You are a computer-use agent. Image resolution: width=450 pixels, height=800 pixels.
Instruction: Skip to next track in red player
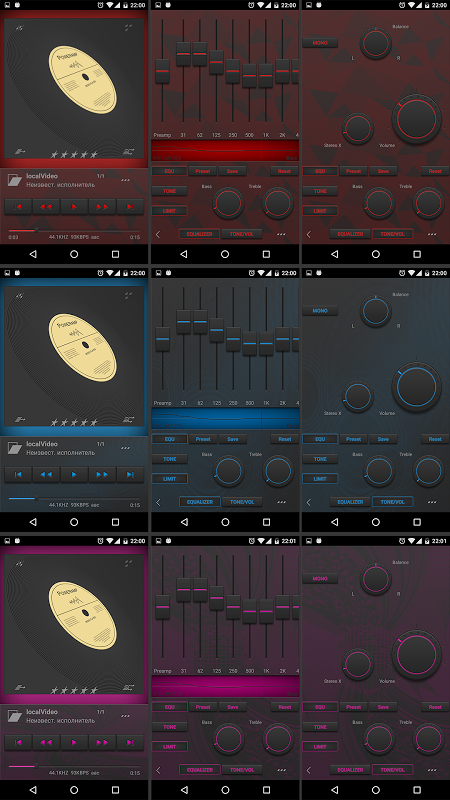point(130,207)
